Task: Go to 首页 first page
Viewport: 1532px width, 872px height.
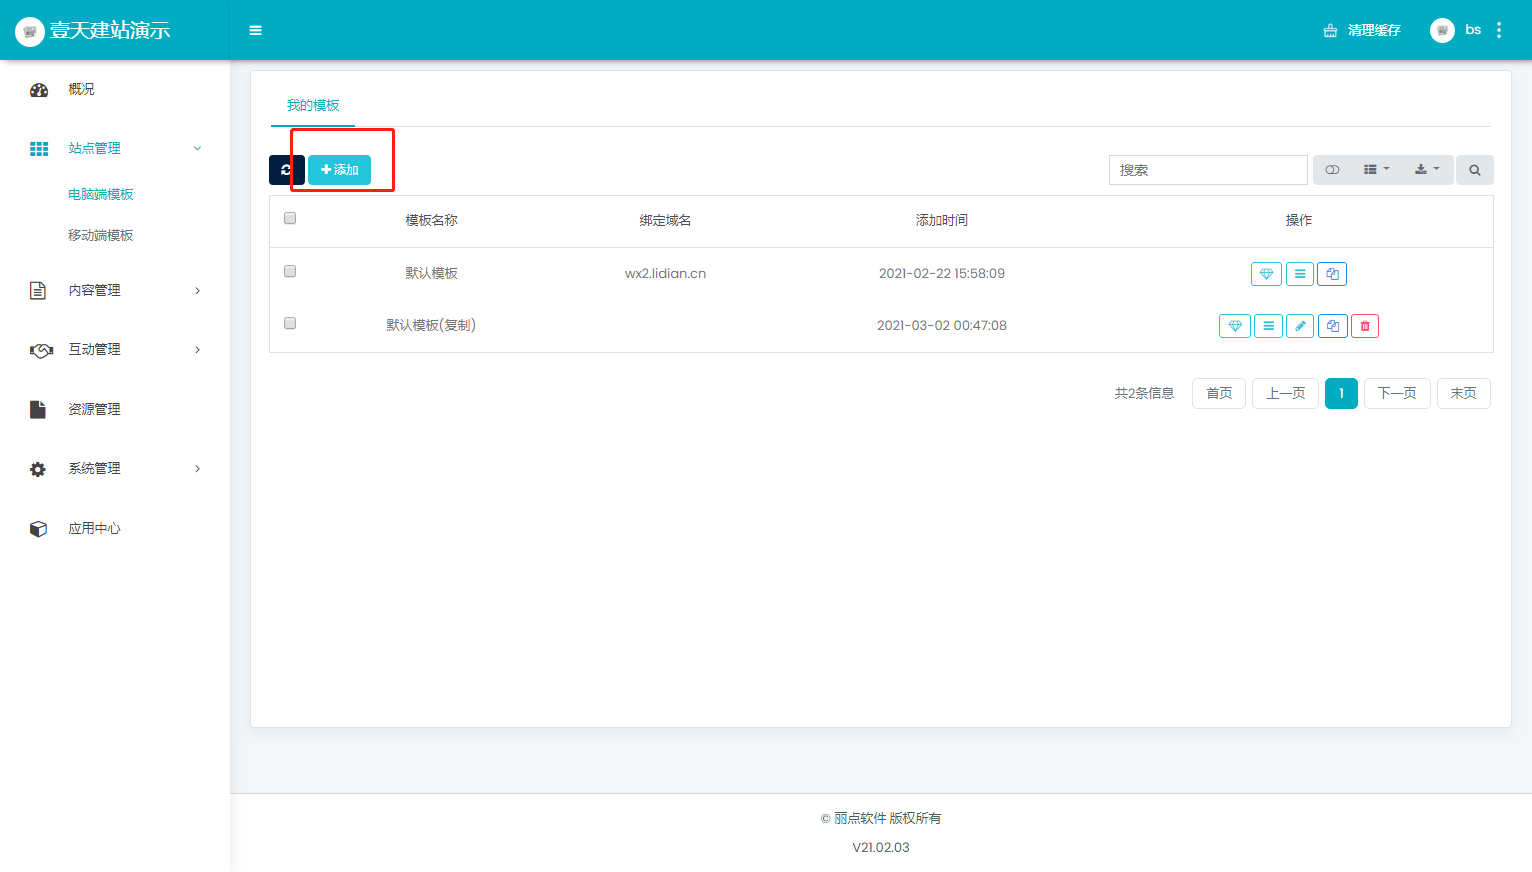Action: pos(1219,393)
